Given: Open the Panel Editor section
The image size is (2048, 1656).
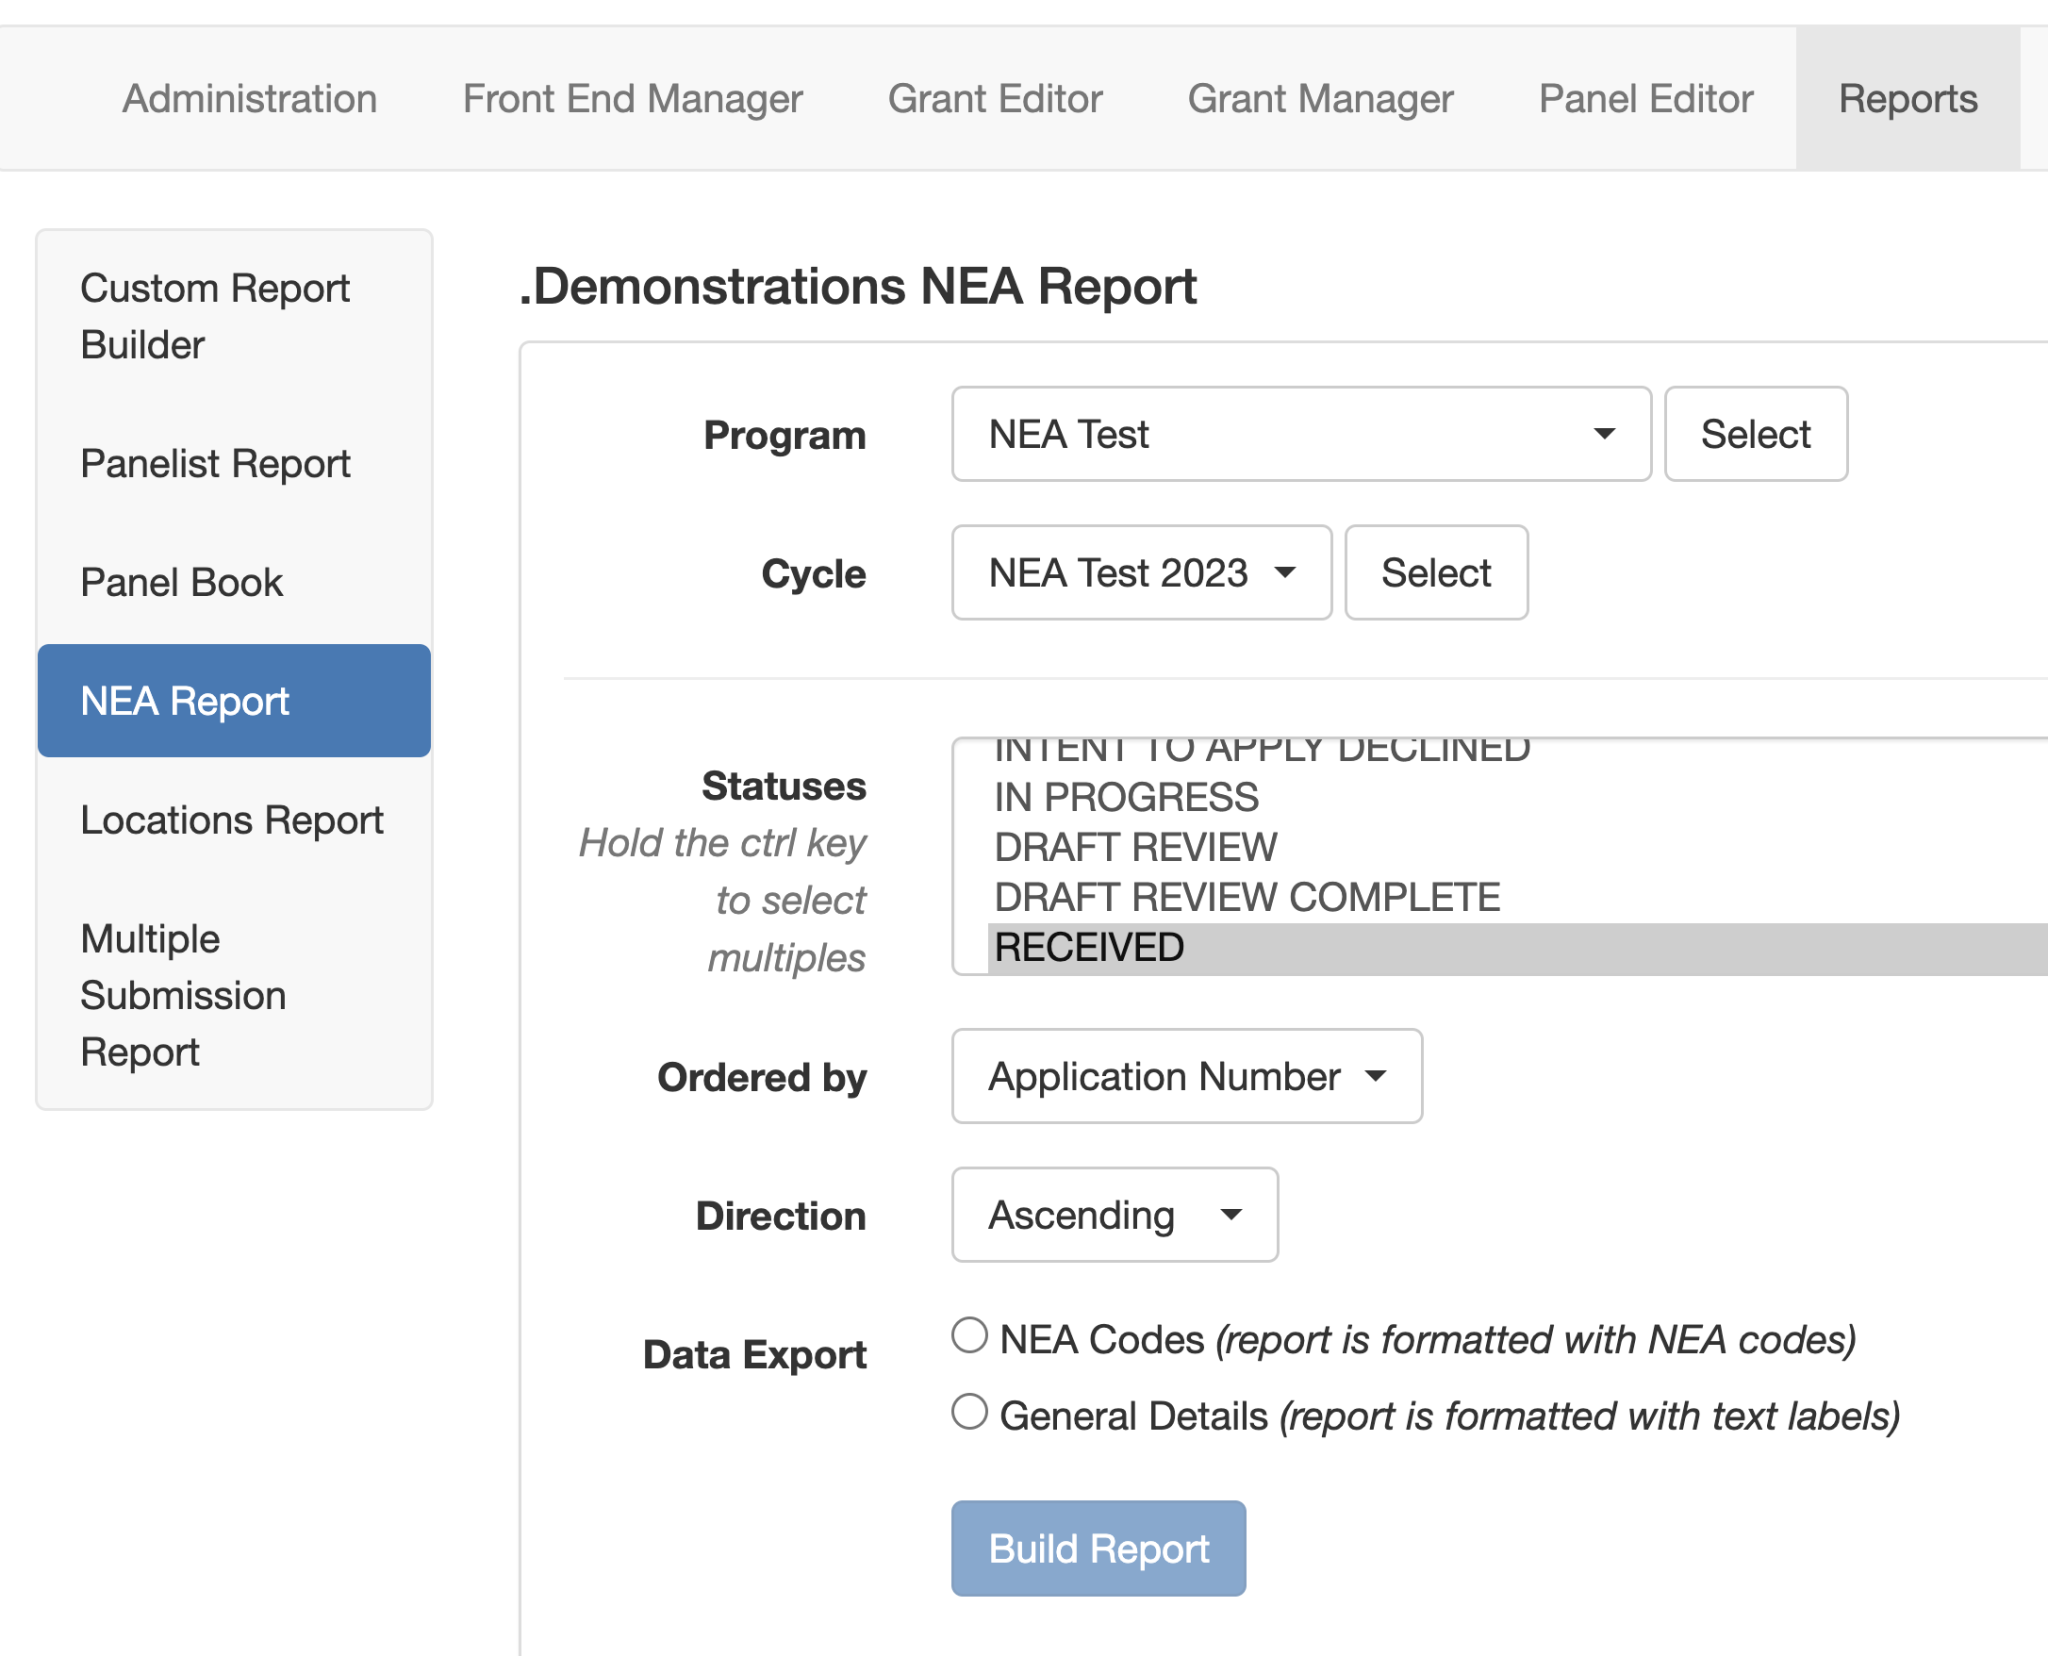Looking at the screenshot, I should point(1644,97).
